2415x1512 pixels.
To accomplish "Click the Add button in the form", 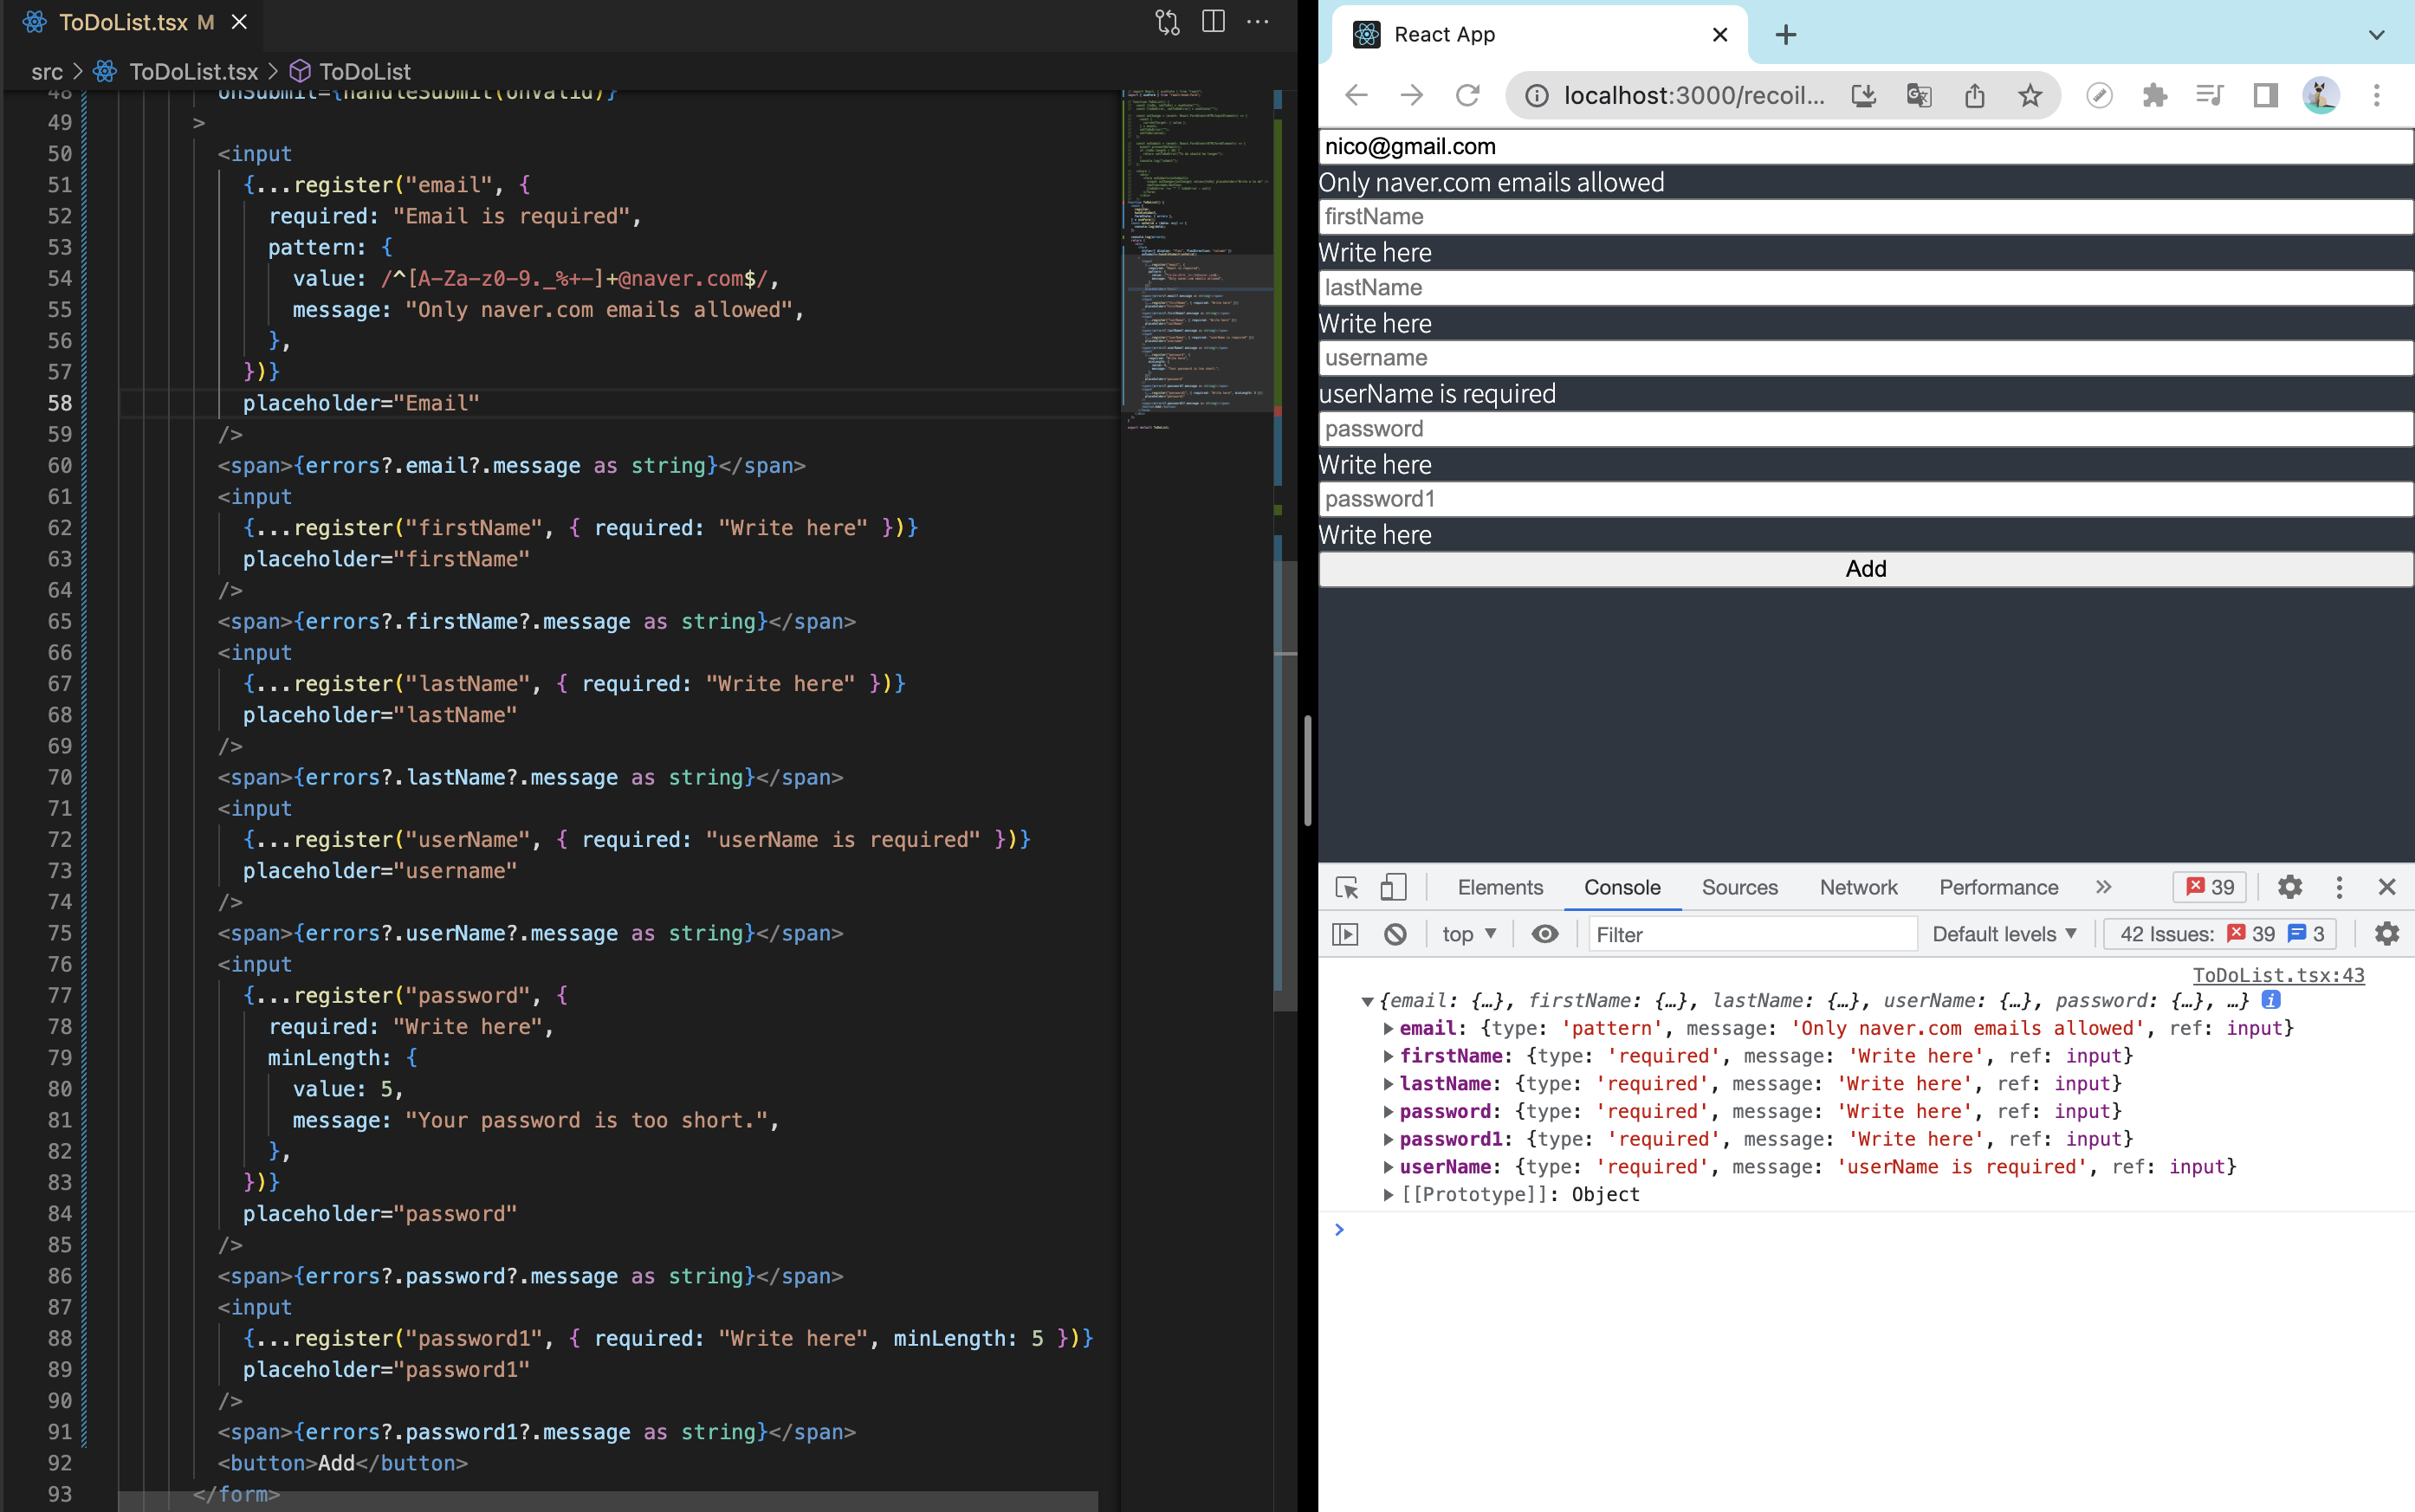I will (x=1865, y=569).
